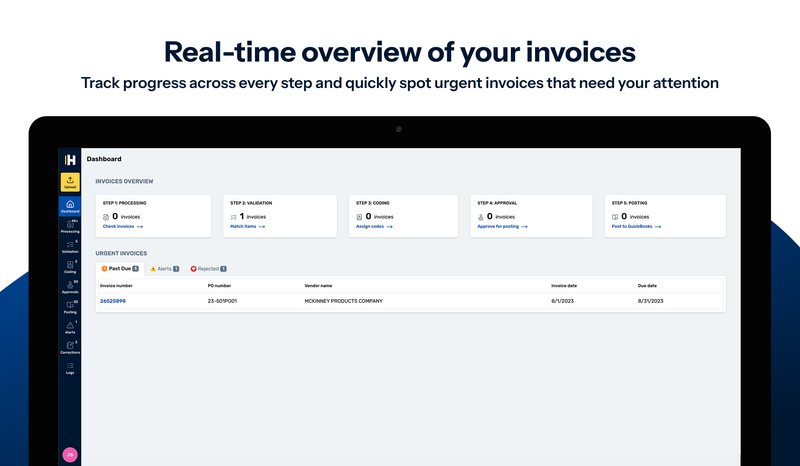Click the Step 5 Posting card icon
This screenshot has height=466, width=800.
pyautogui.click(x=615, y=217)
